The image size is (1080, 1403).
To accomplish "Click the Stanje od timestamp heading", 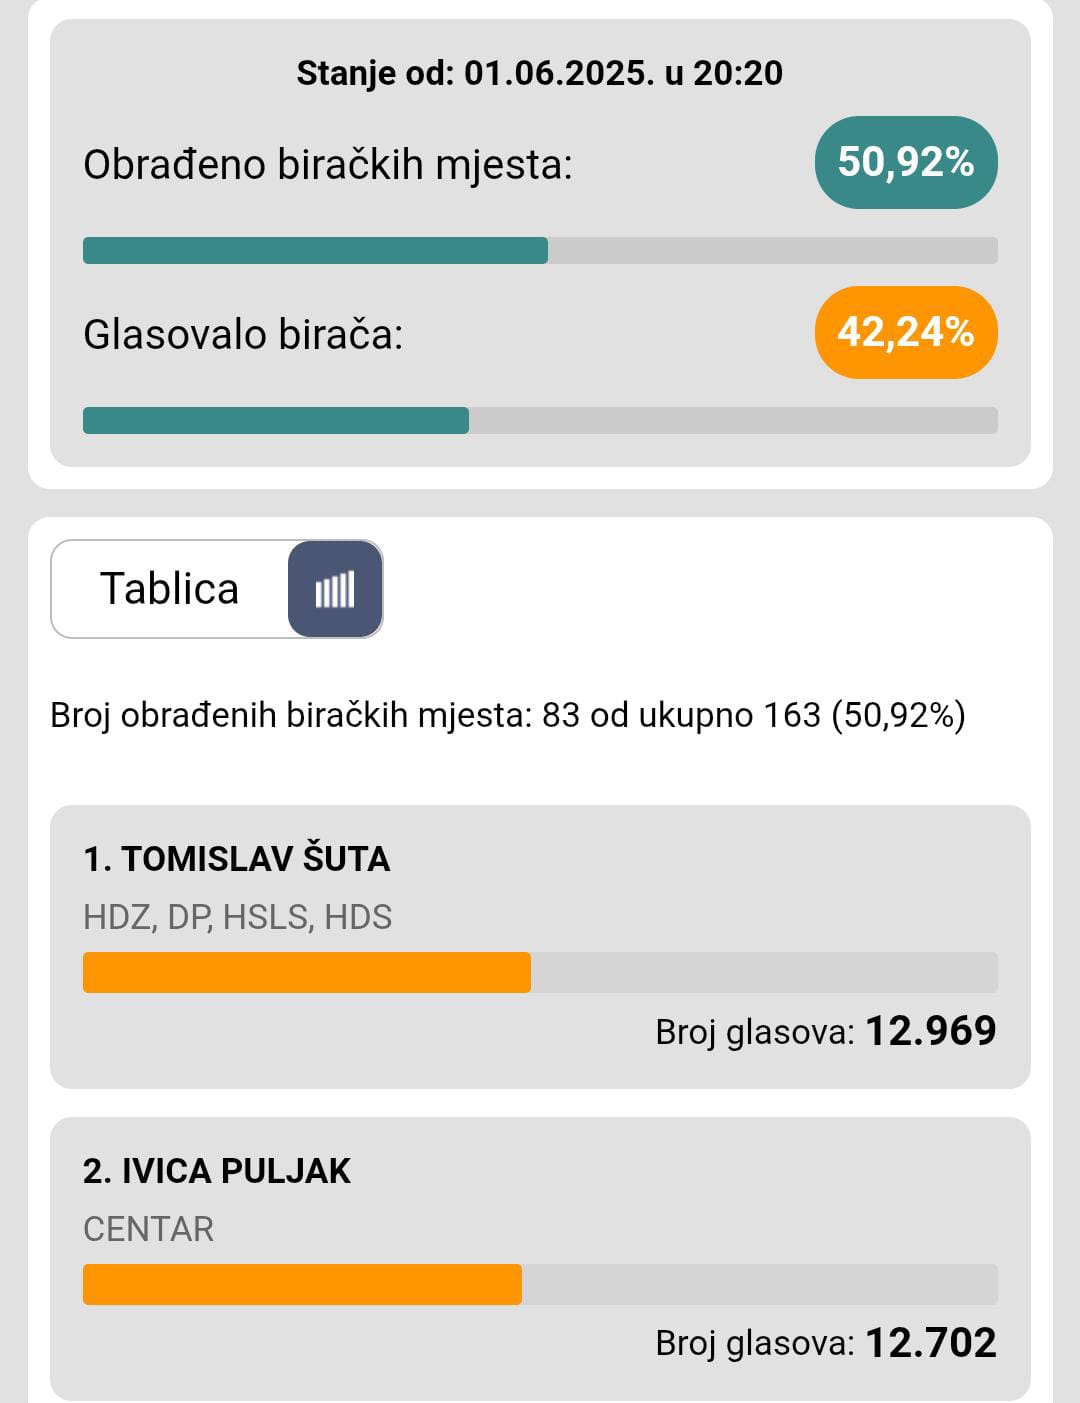I will (540, 73).
